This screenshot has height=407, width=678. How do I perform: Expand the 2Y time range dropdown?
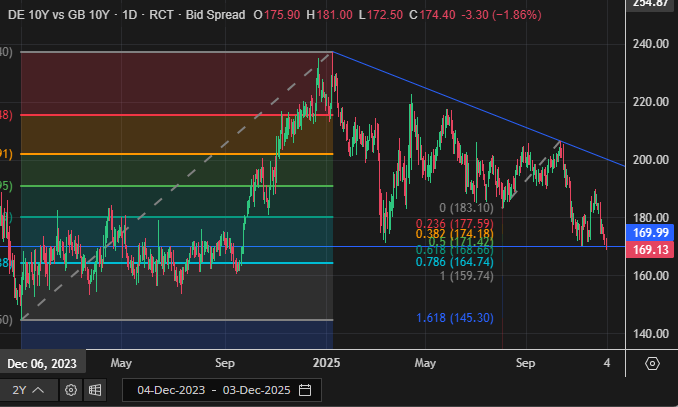[x=27, y=390]
